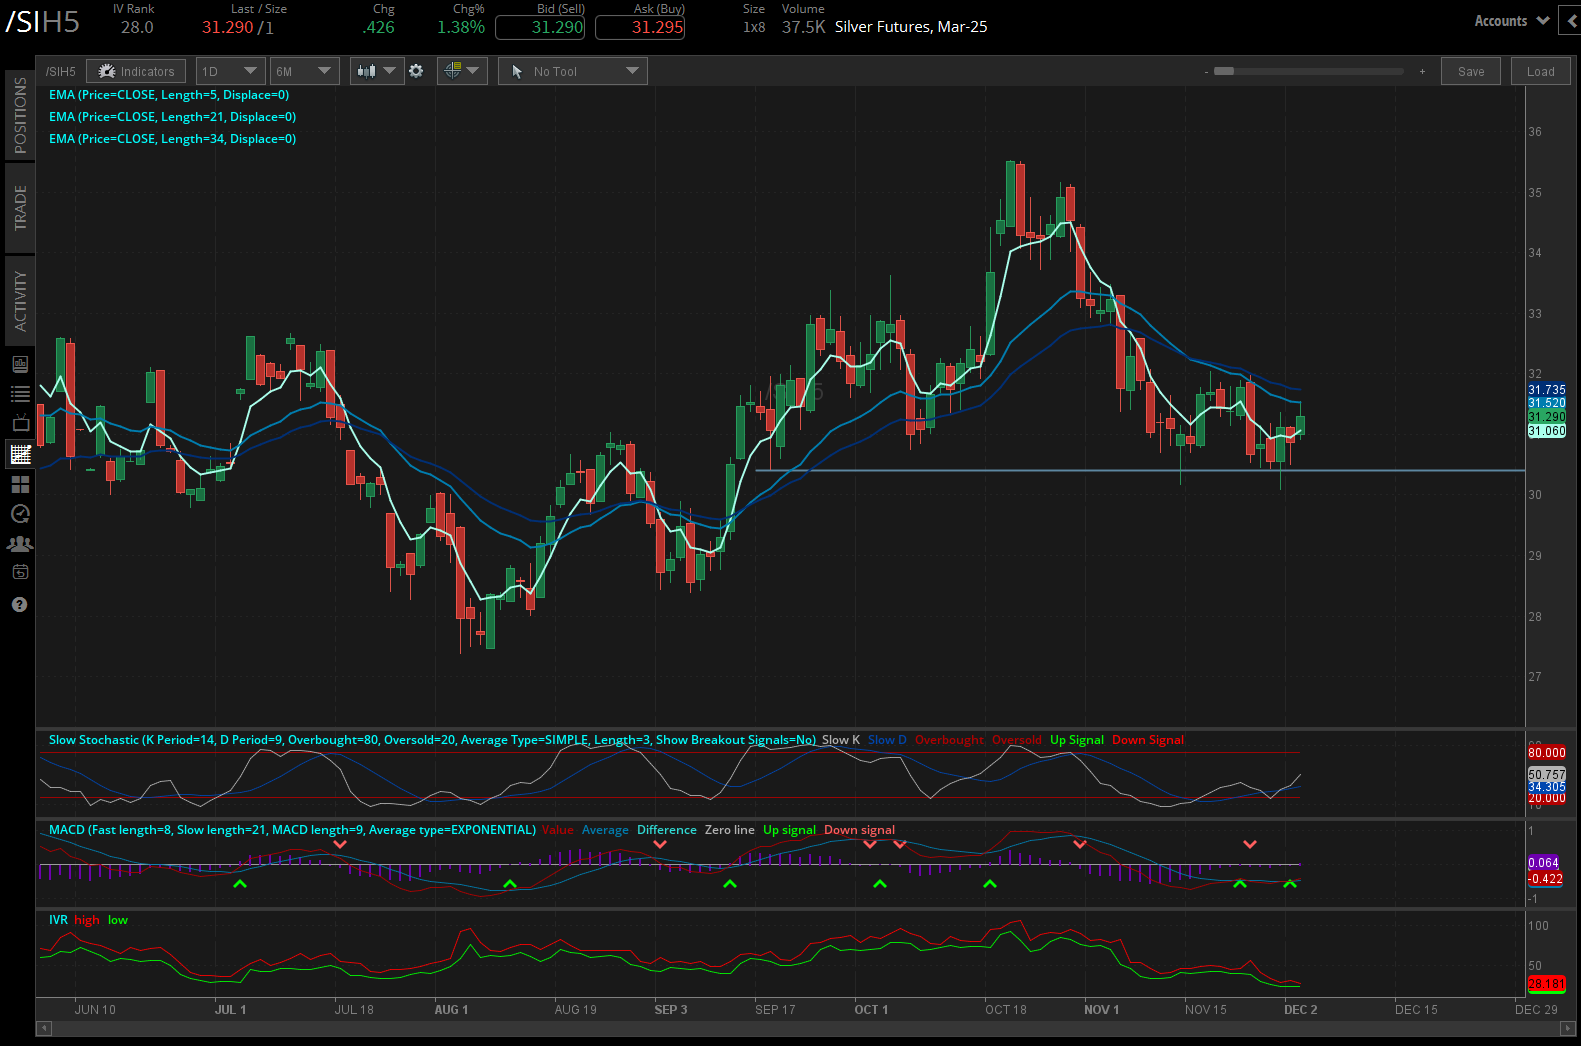The image size is (1581, 1046).
Task: Click the candlestick chart style icon
Action: click(x=366, y=71)
